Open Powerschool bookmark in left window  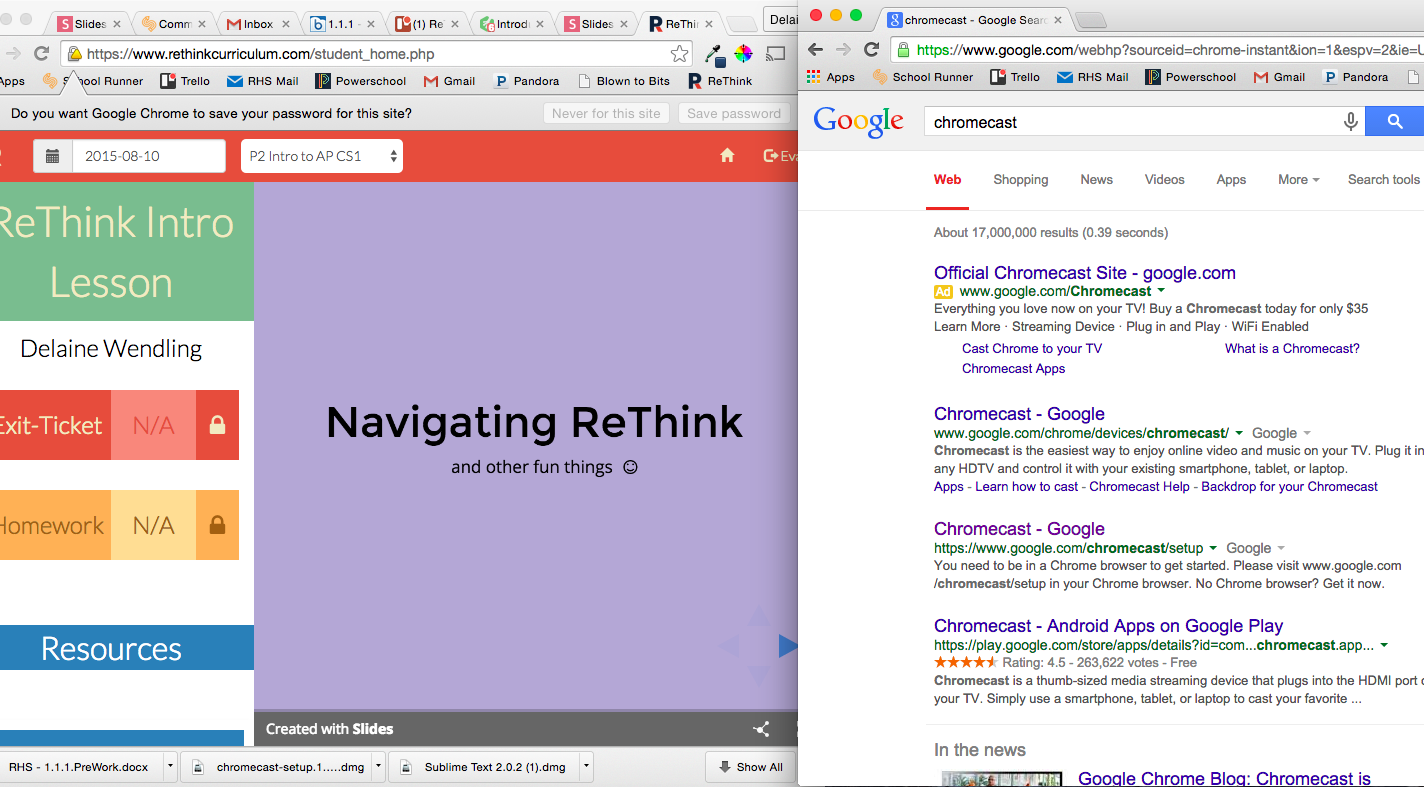coord(361,81)
